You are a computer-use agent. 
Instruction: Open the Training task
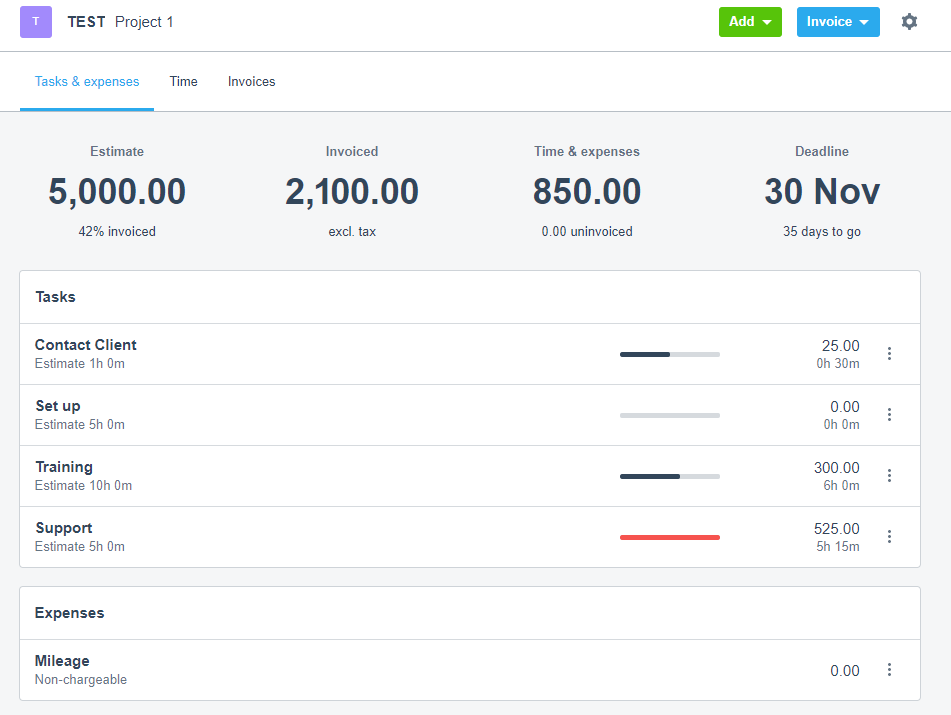pyautogui.click(x=64, y=466)
